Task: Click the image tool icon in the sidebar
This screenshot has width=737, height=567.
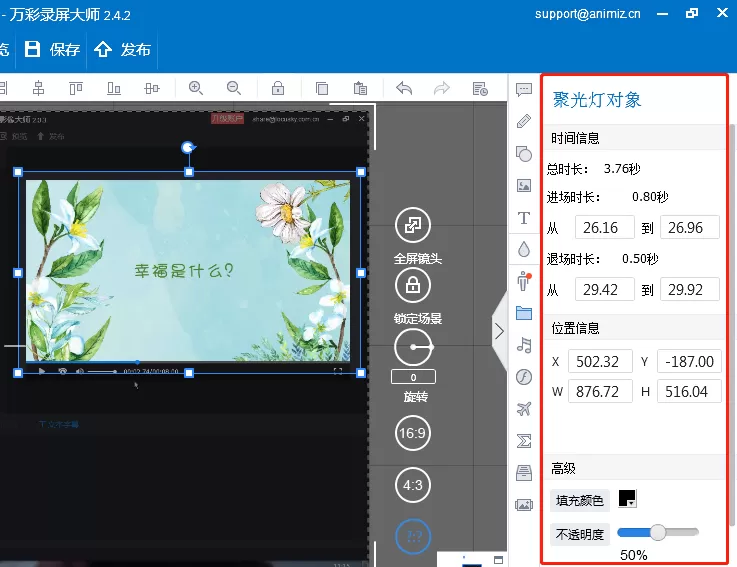Action: [x=524, y=186]
